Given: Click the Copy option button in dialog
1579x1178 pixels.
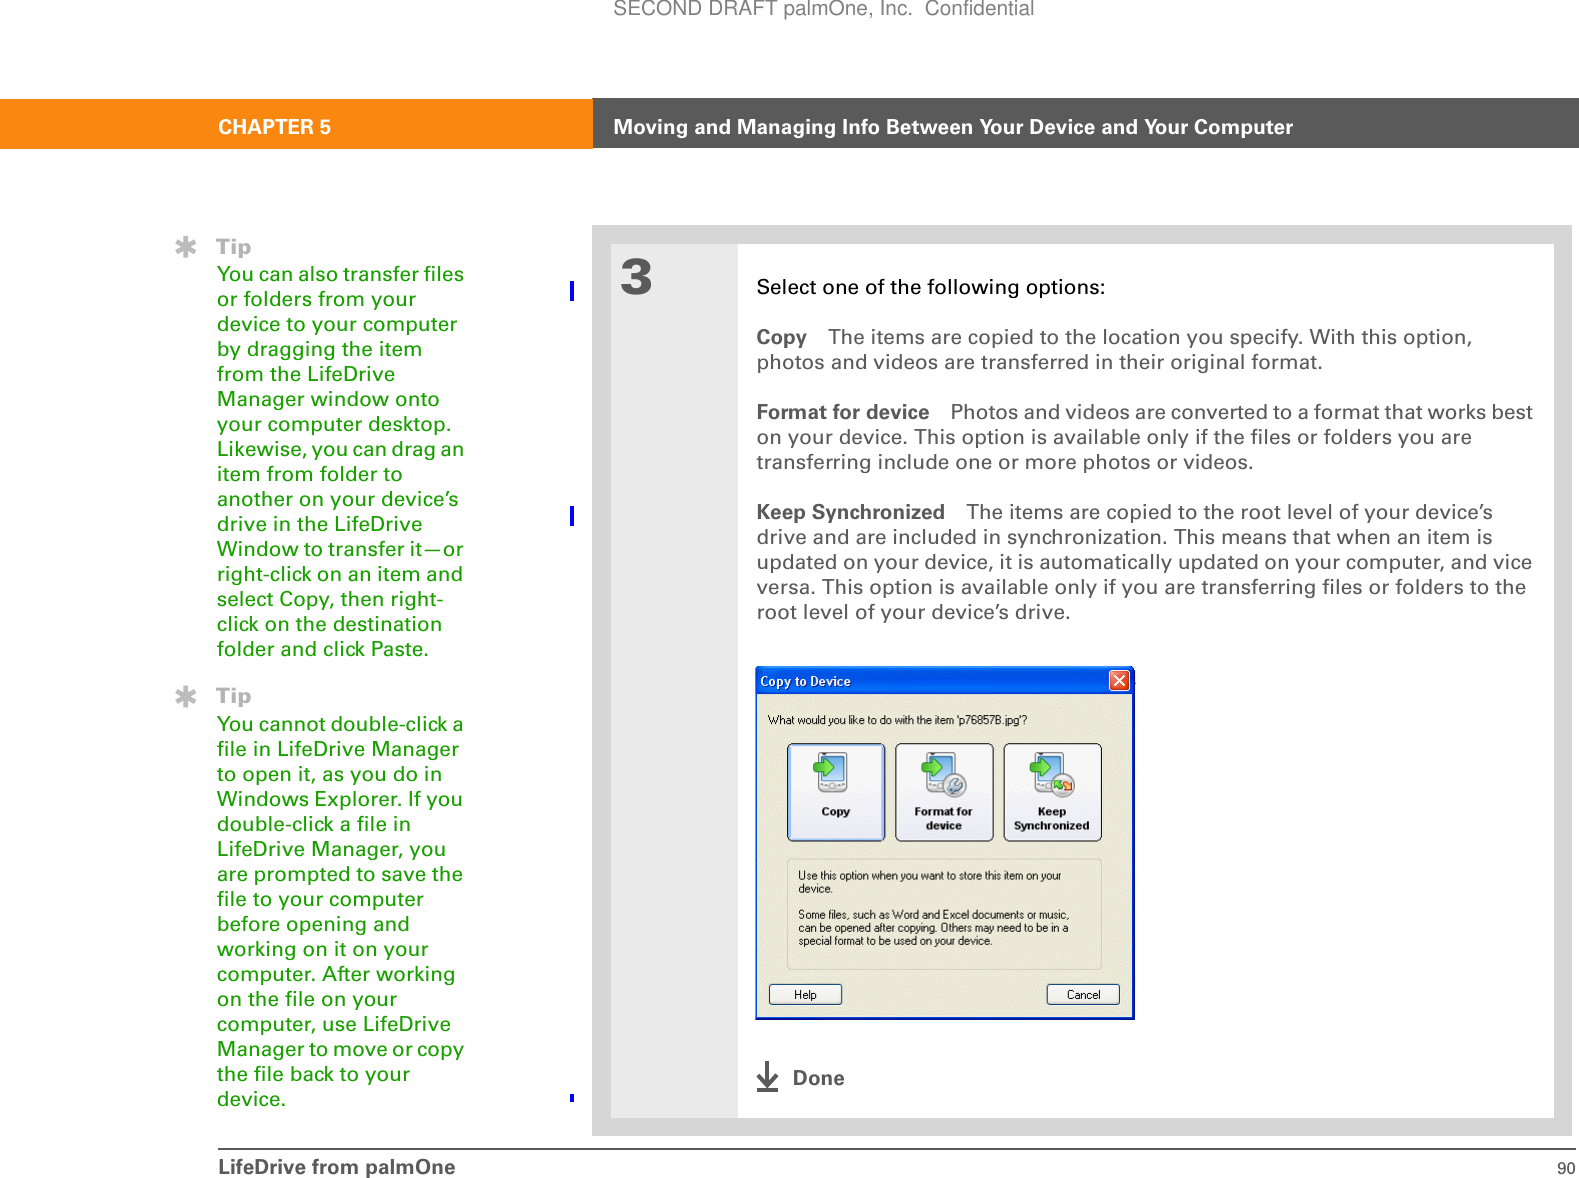Looking at the screenshot, I should coord(835,792).
